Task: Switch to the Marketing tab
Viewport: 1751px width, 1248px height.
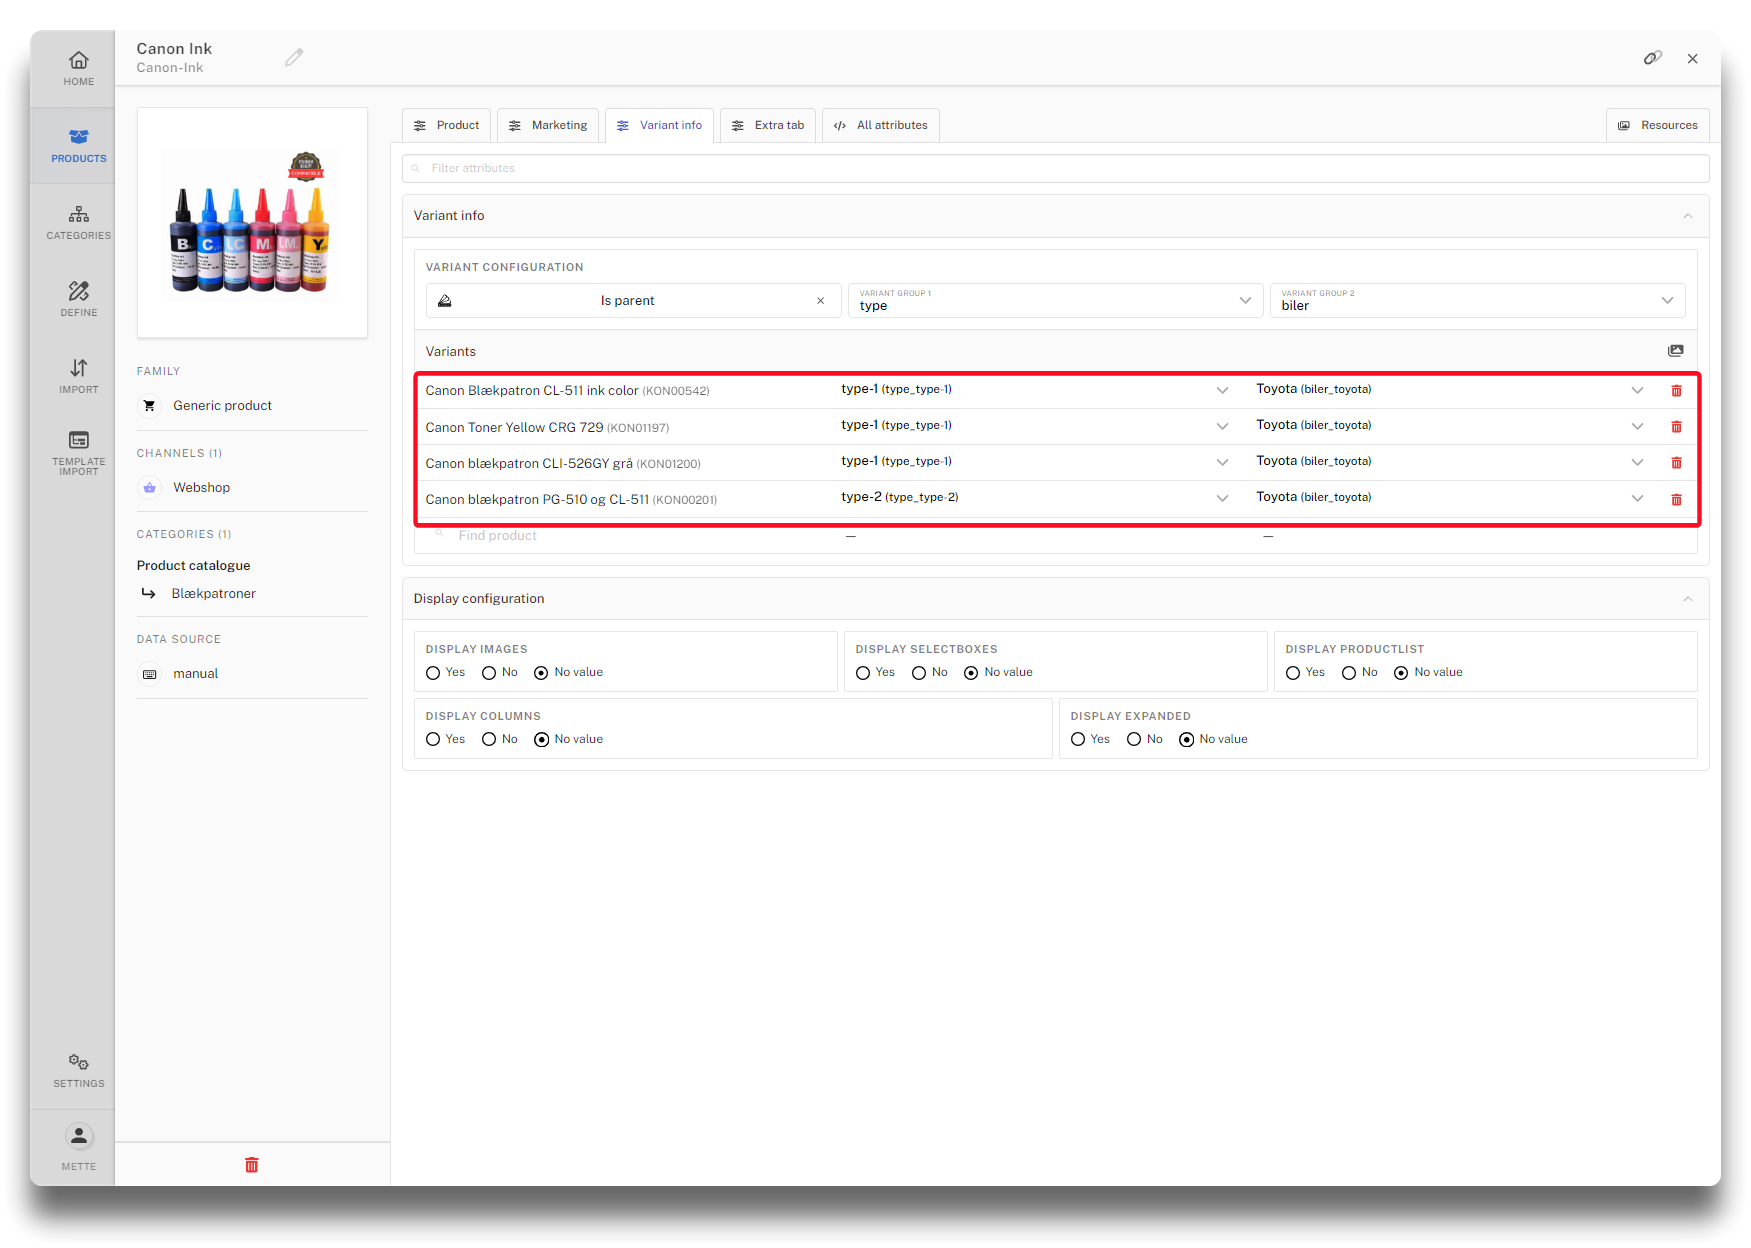Action: 548,126
